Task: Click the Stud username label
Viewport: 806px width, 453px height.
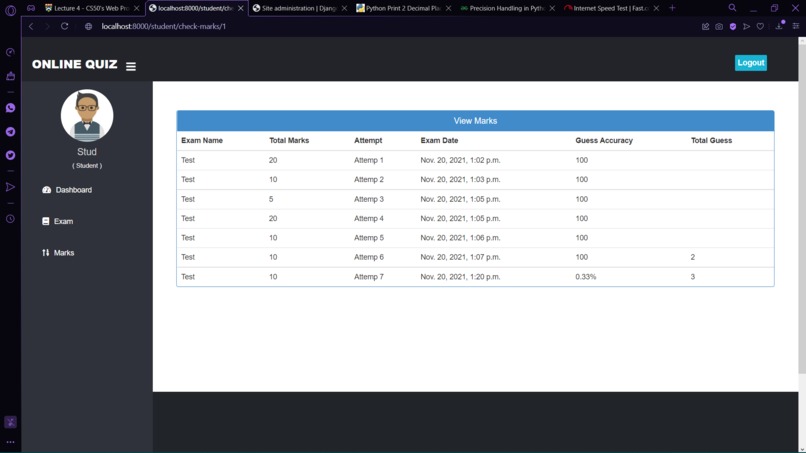Action: click(x=87, y=152)
